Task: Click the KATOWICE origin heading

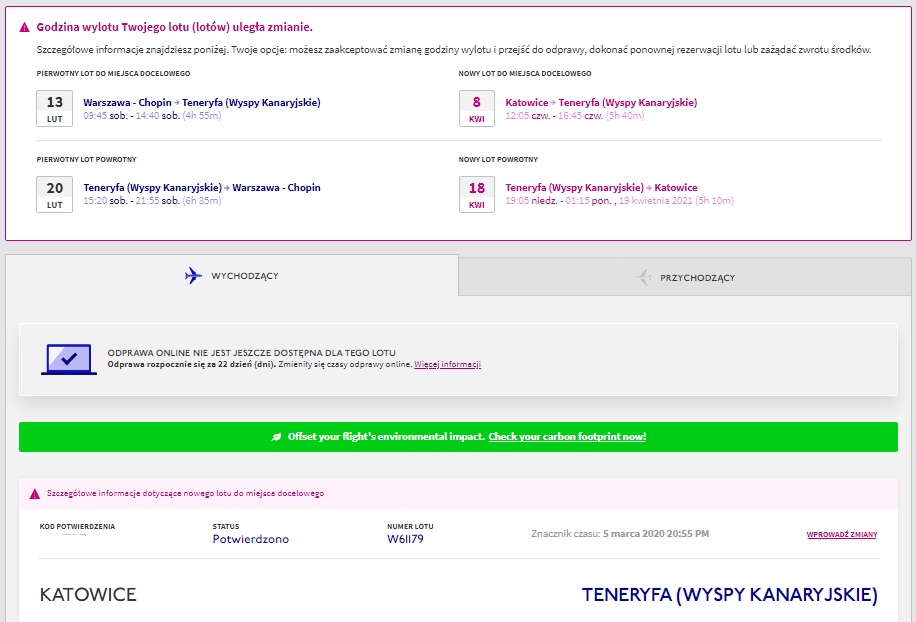Action: (88, 595)
